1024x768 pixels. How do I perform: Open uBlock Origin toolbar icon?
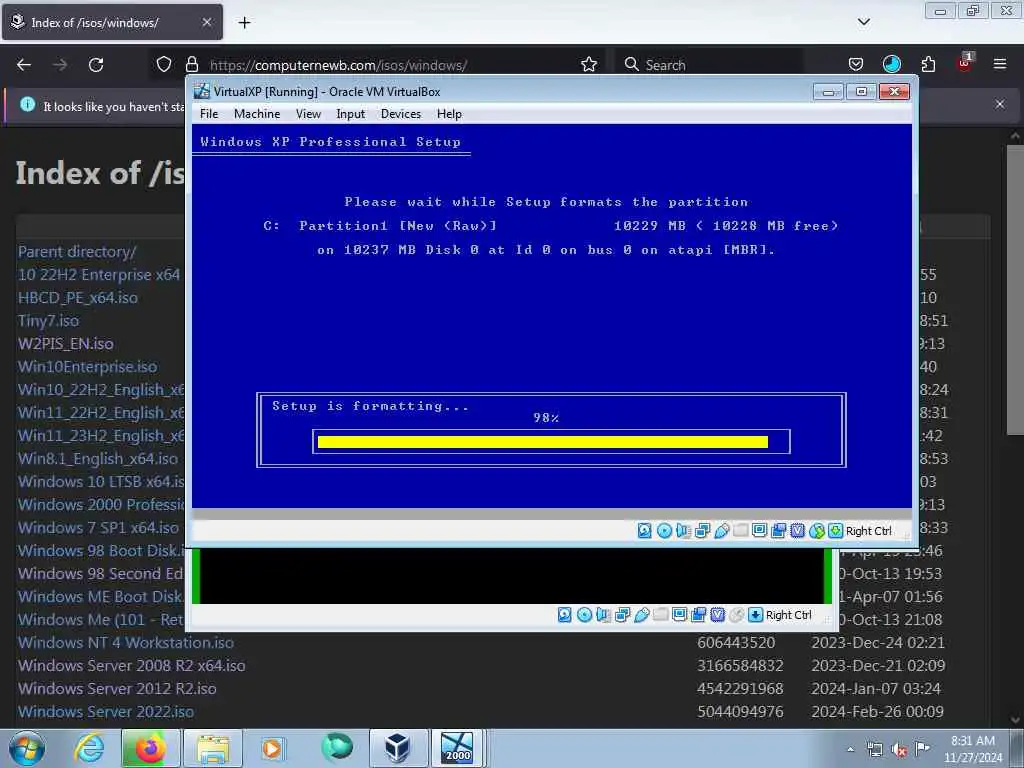point(964,63)
